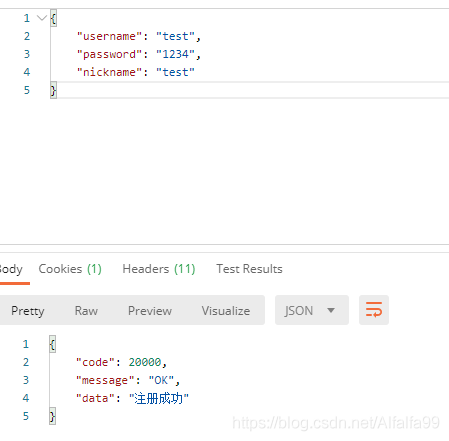Select the Preview view mode

(150, 311)
